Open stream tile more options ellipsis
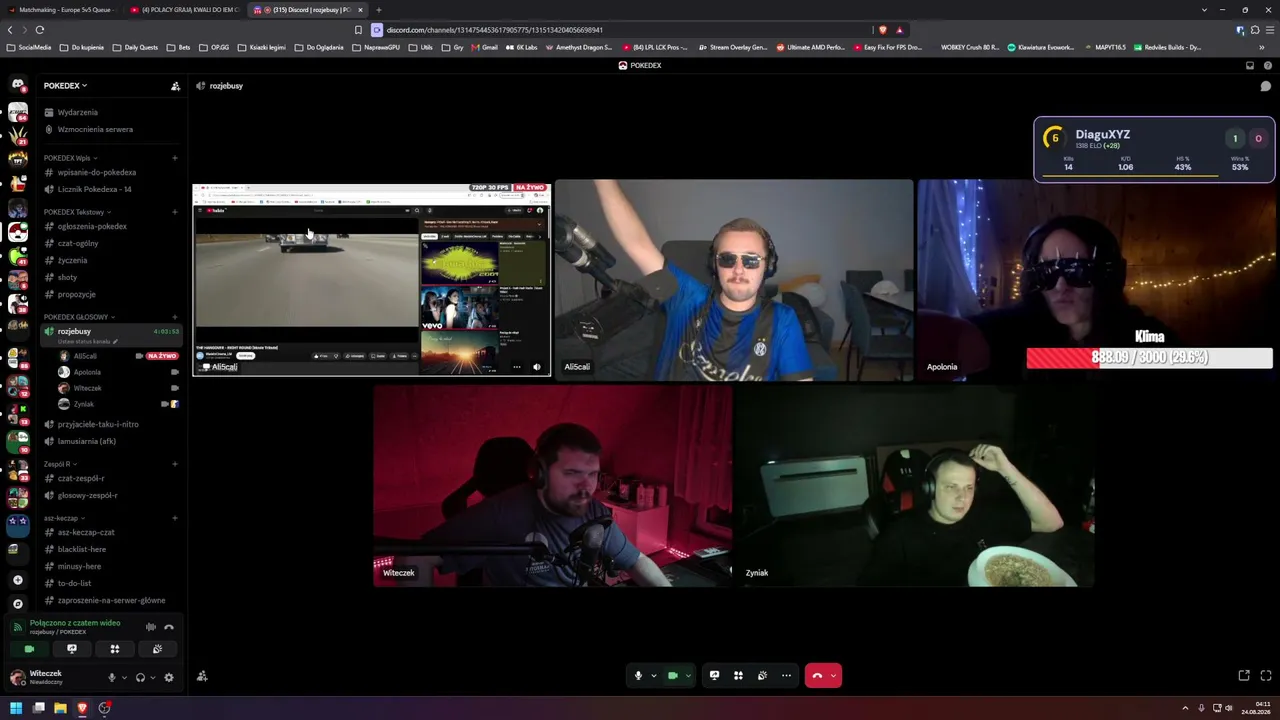The width and height of the screenshot is (1280, 720). (517, 367)
